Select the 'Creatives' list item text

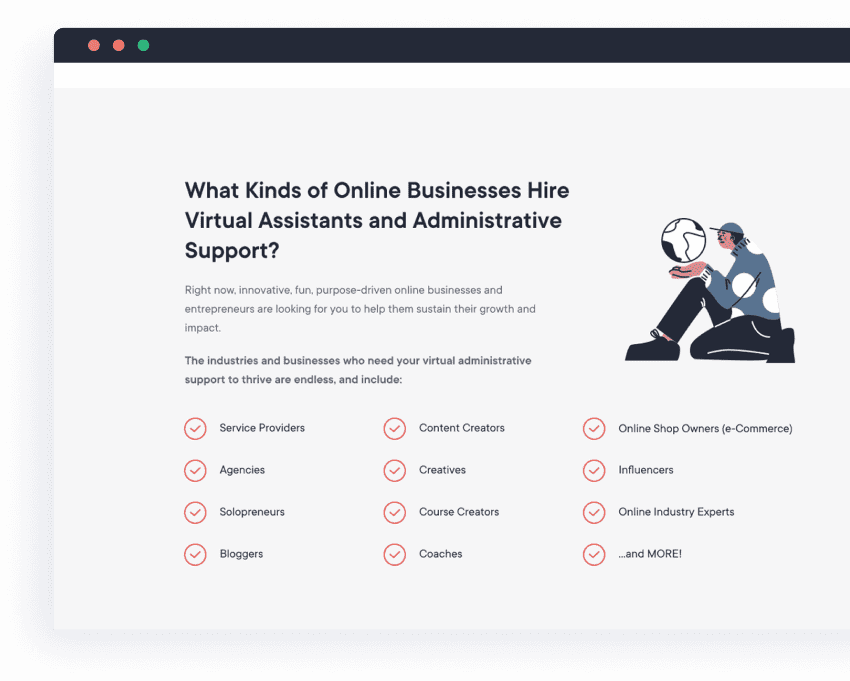pyautogui.click(x=442, y=470)
